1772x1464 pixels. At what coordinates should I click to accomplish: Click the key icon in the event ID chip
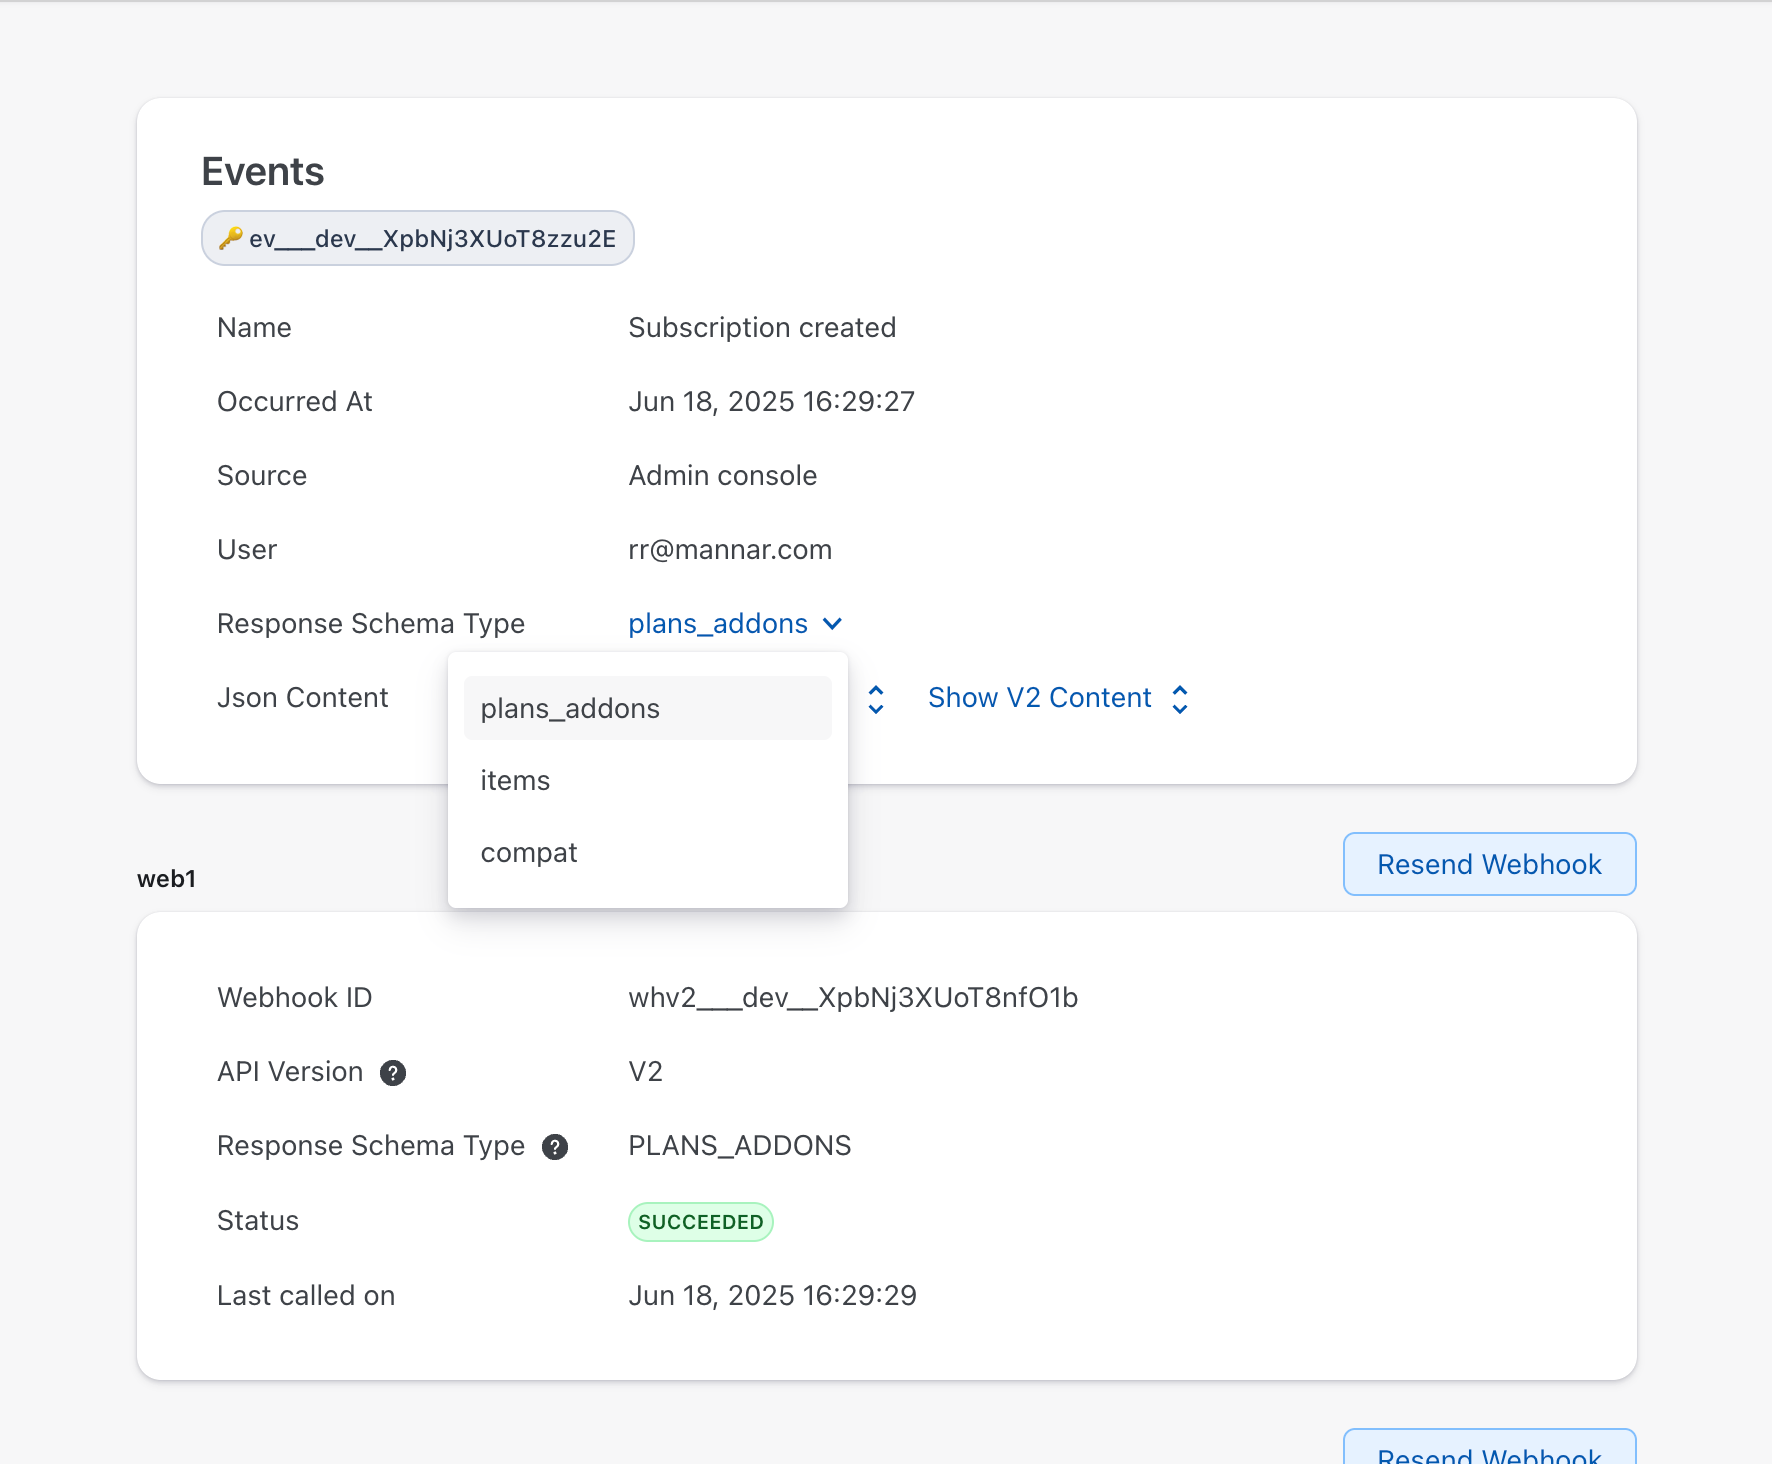tap(231, 238)
